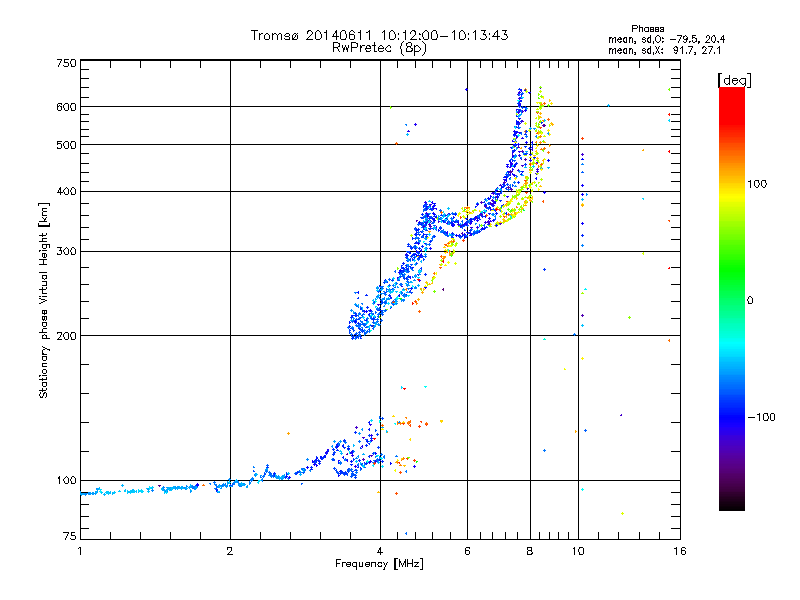
Task: Click the y-axis '100' tick label
Action: click(x=66, y=480)
